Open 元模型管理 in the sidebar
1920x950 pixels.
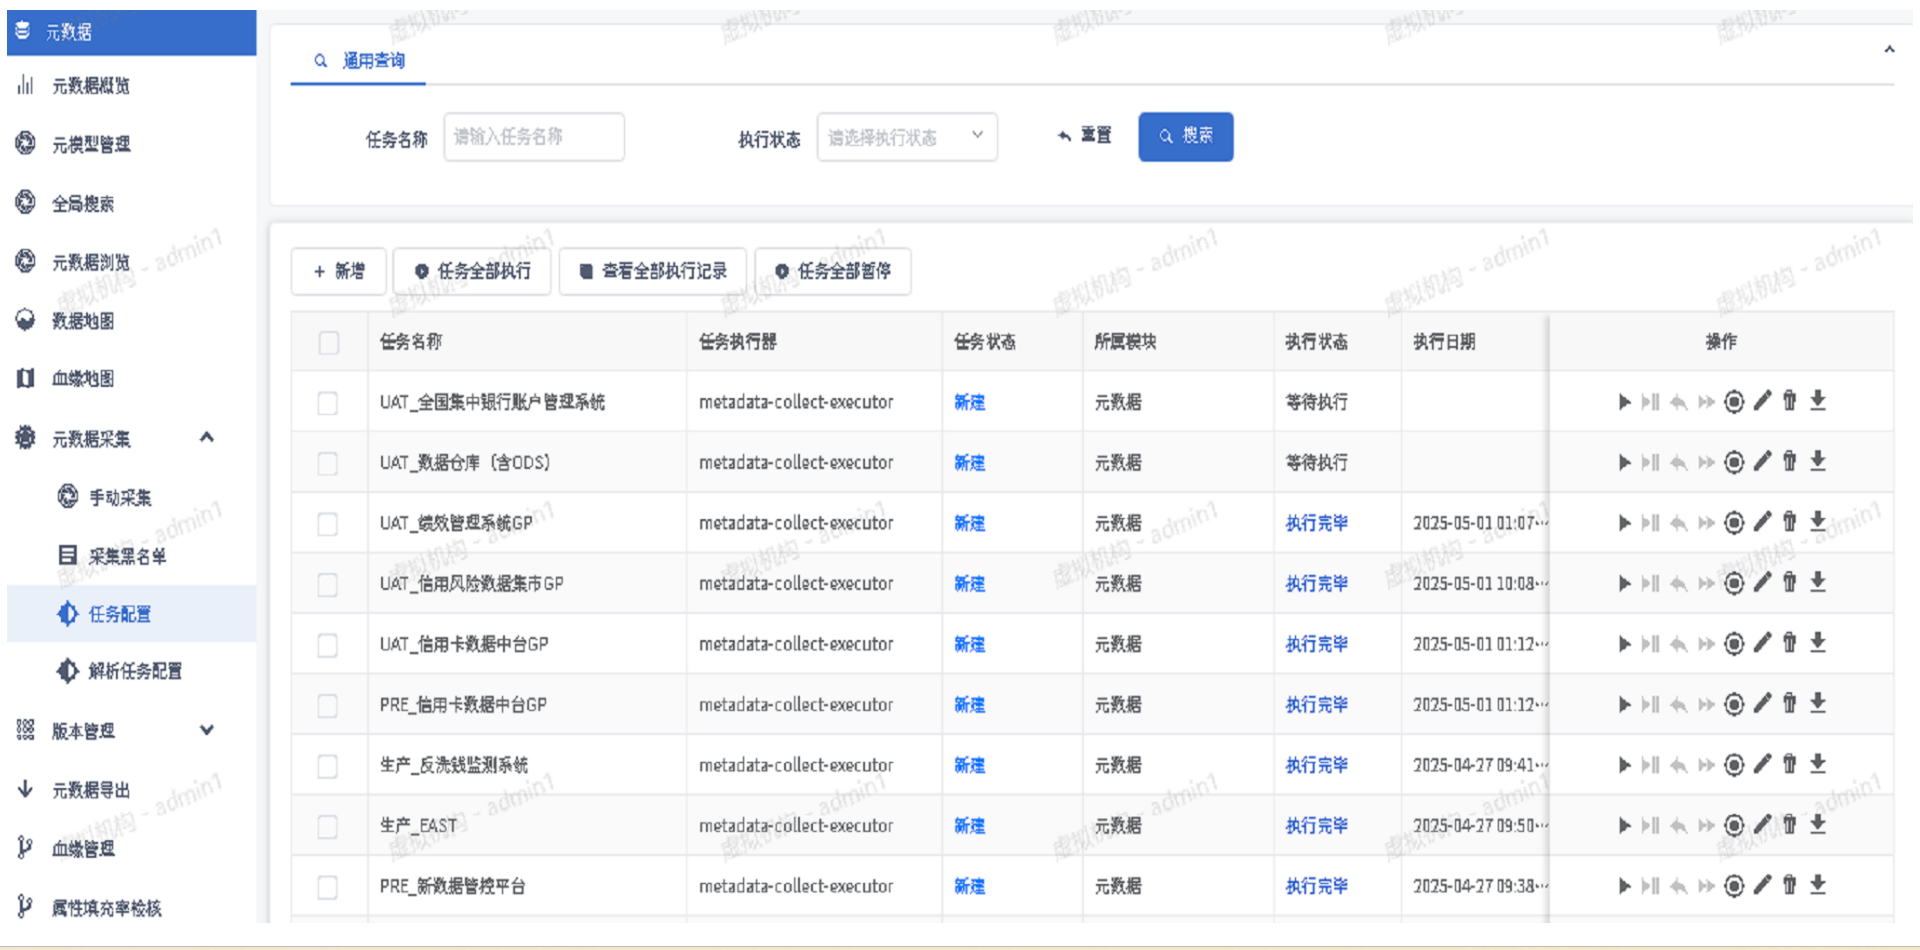[x=91, y=145]
